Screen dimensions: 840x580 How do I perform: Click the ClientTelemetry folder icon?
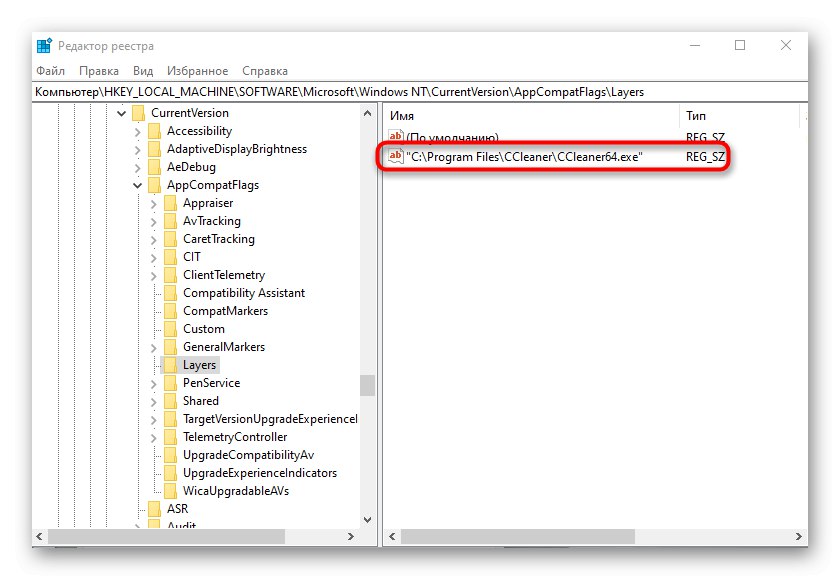pos(170,275)
